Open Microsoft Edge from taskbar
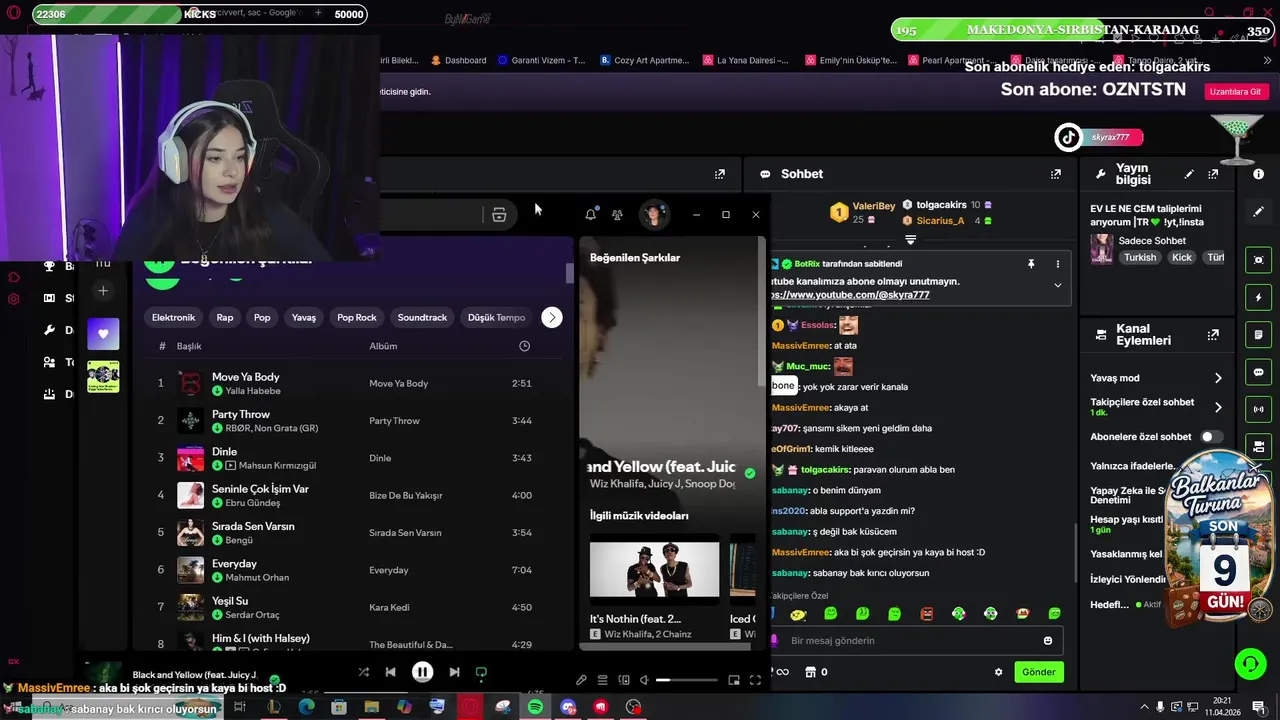The height and width of the screenshot is (720, 1280). (x=306, y=707)
